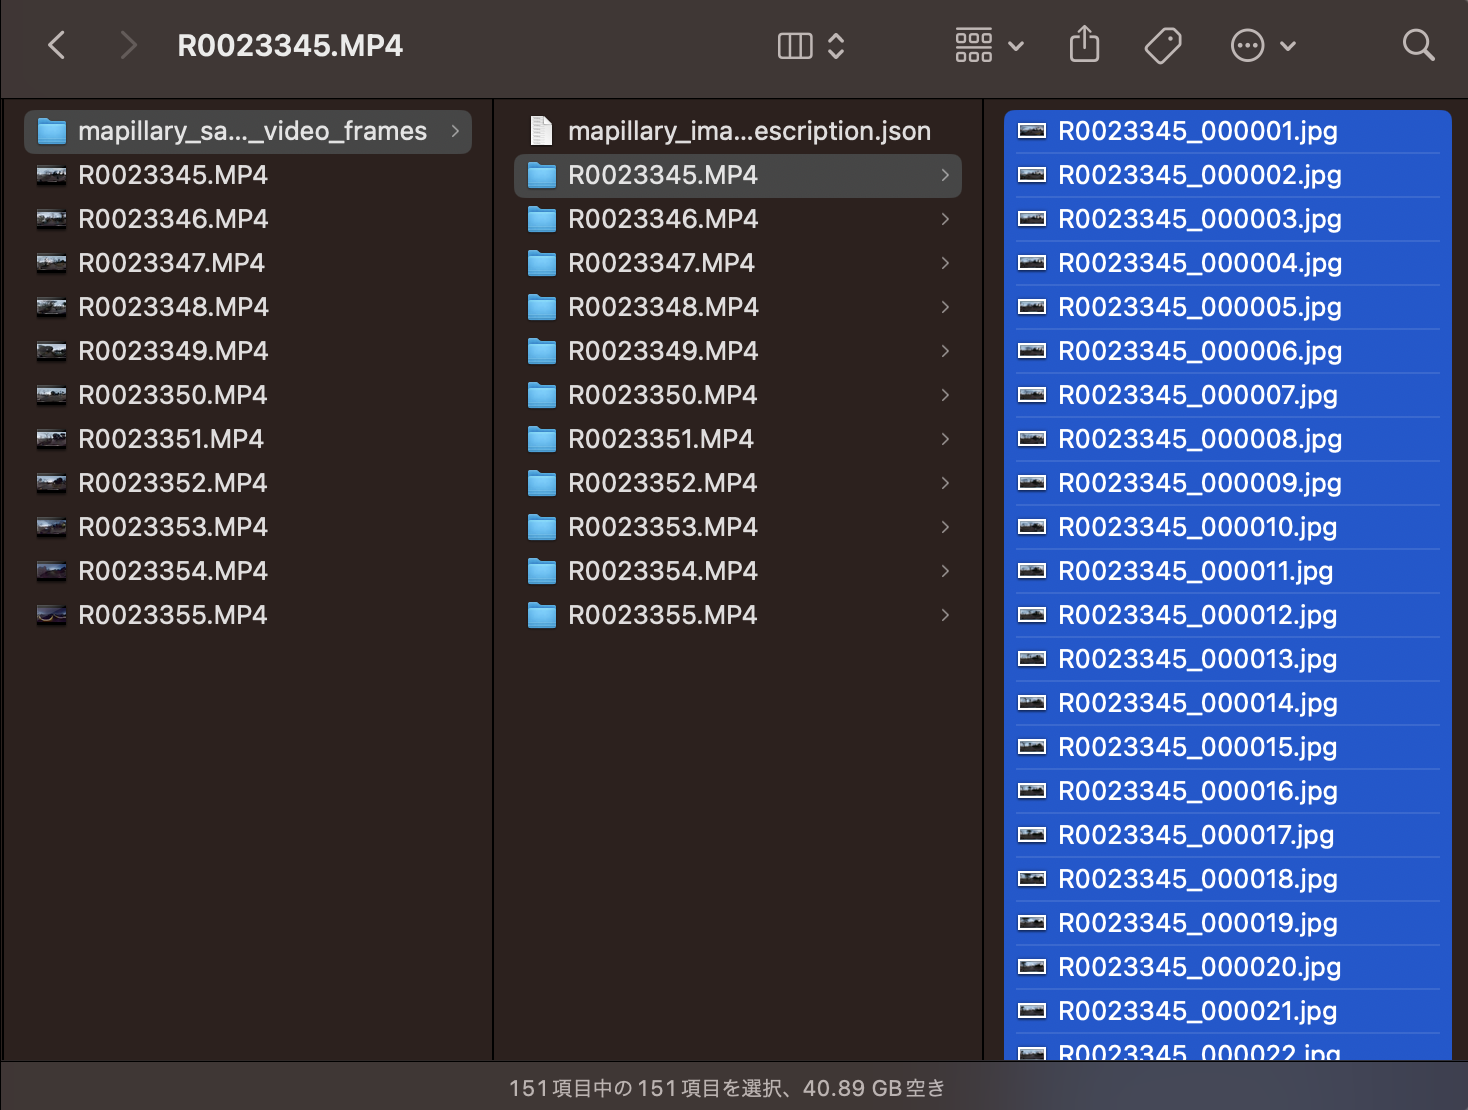
Task: Expand R0023346.MP4 via its chevron
Action: point(944,219)
